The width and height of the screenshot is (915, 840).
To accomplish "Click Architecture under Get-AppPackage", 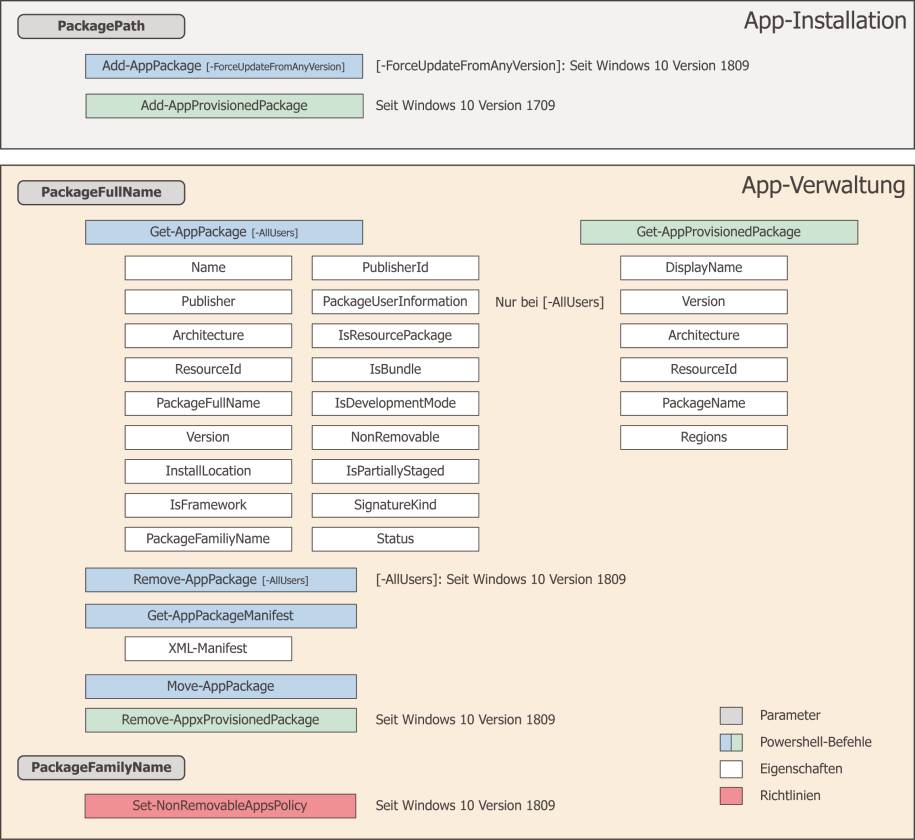I will point(208,335).
